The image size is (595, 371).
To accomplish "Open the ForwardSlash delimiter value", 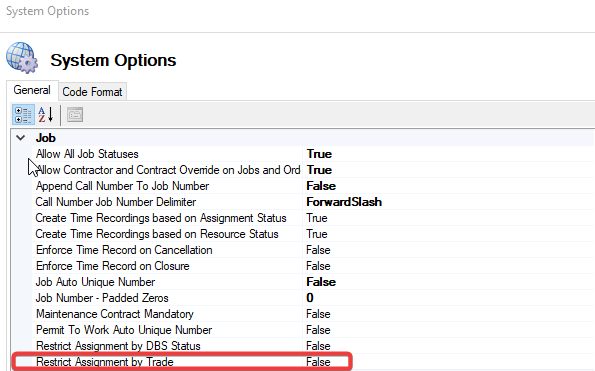I will tap(344, 202).
